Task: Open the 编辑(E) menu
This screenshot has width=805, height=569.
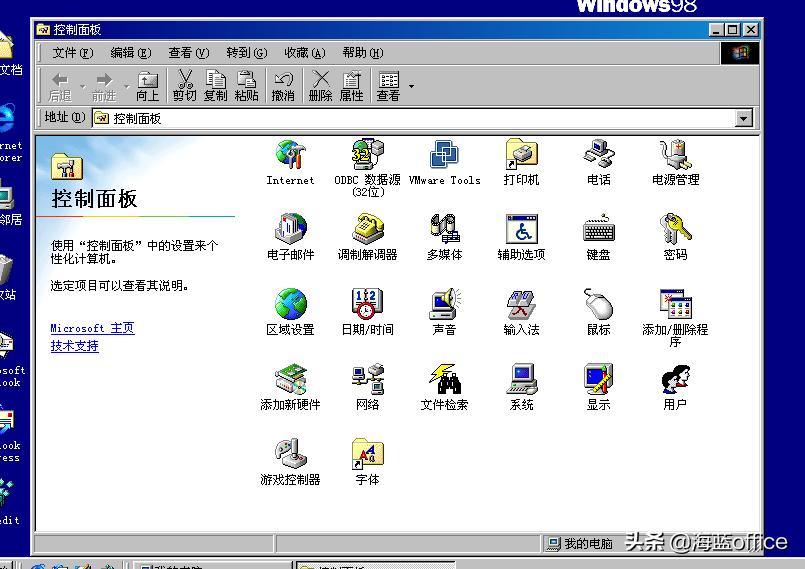Action: coord(131,53)
